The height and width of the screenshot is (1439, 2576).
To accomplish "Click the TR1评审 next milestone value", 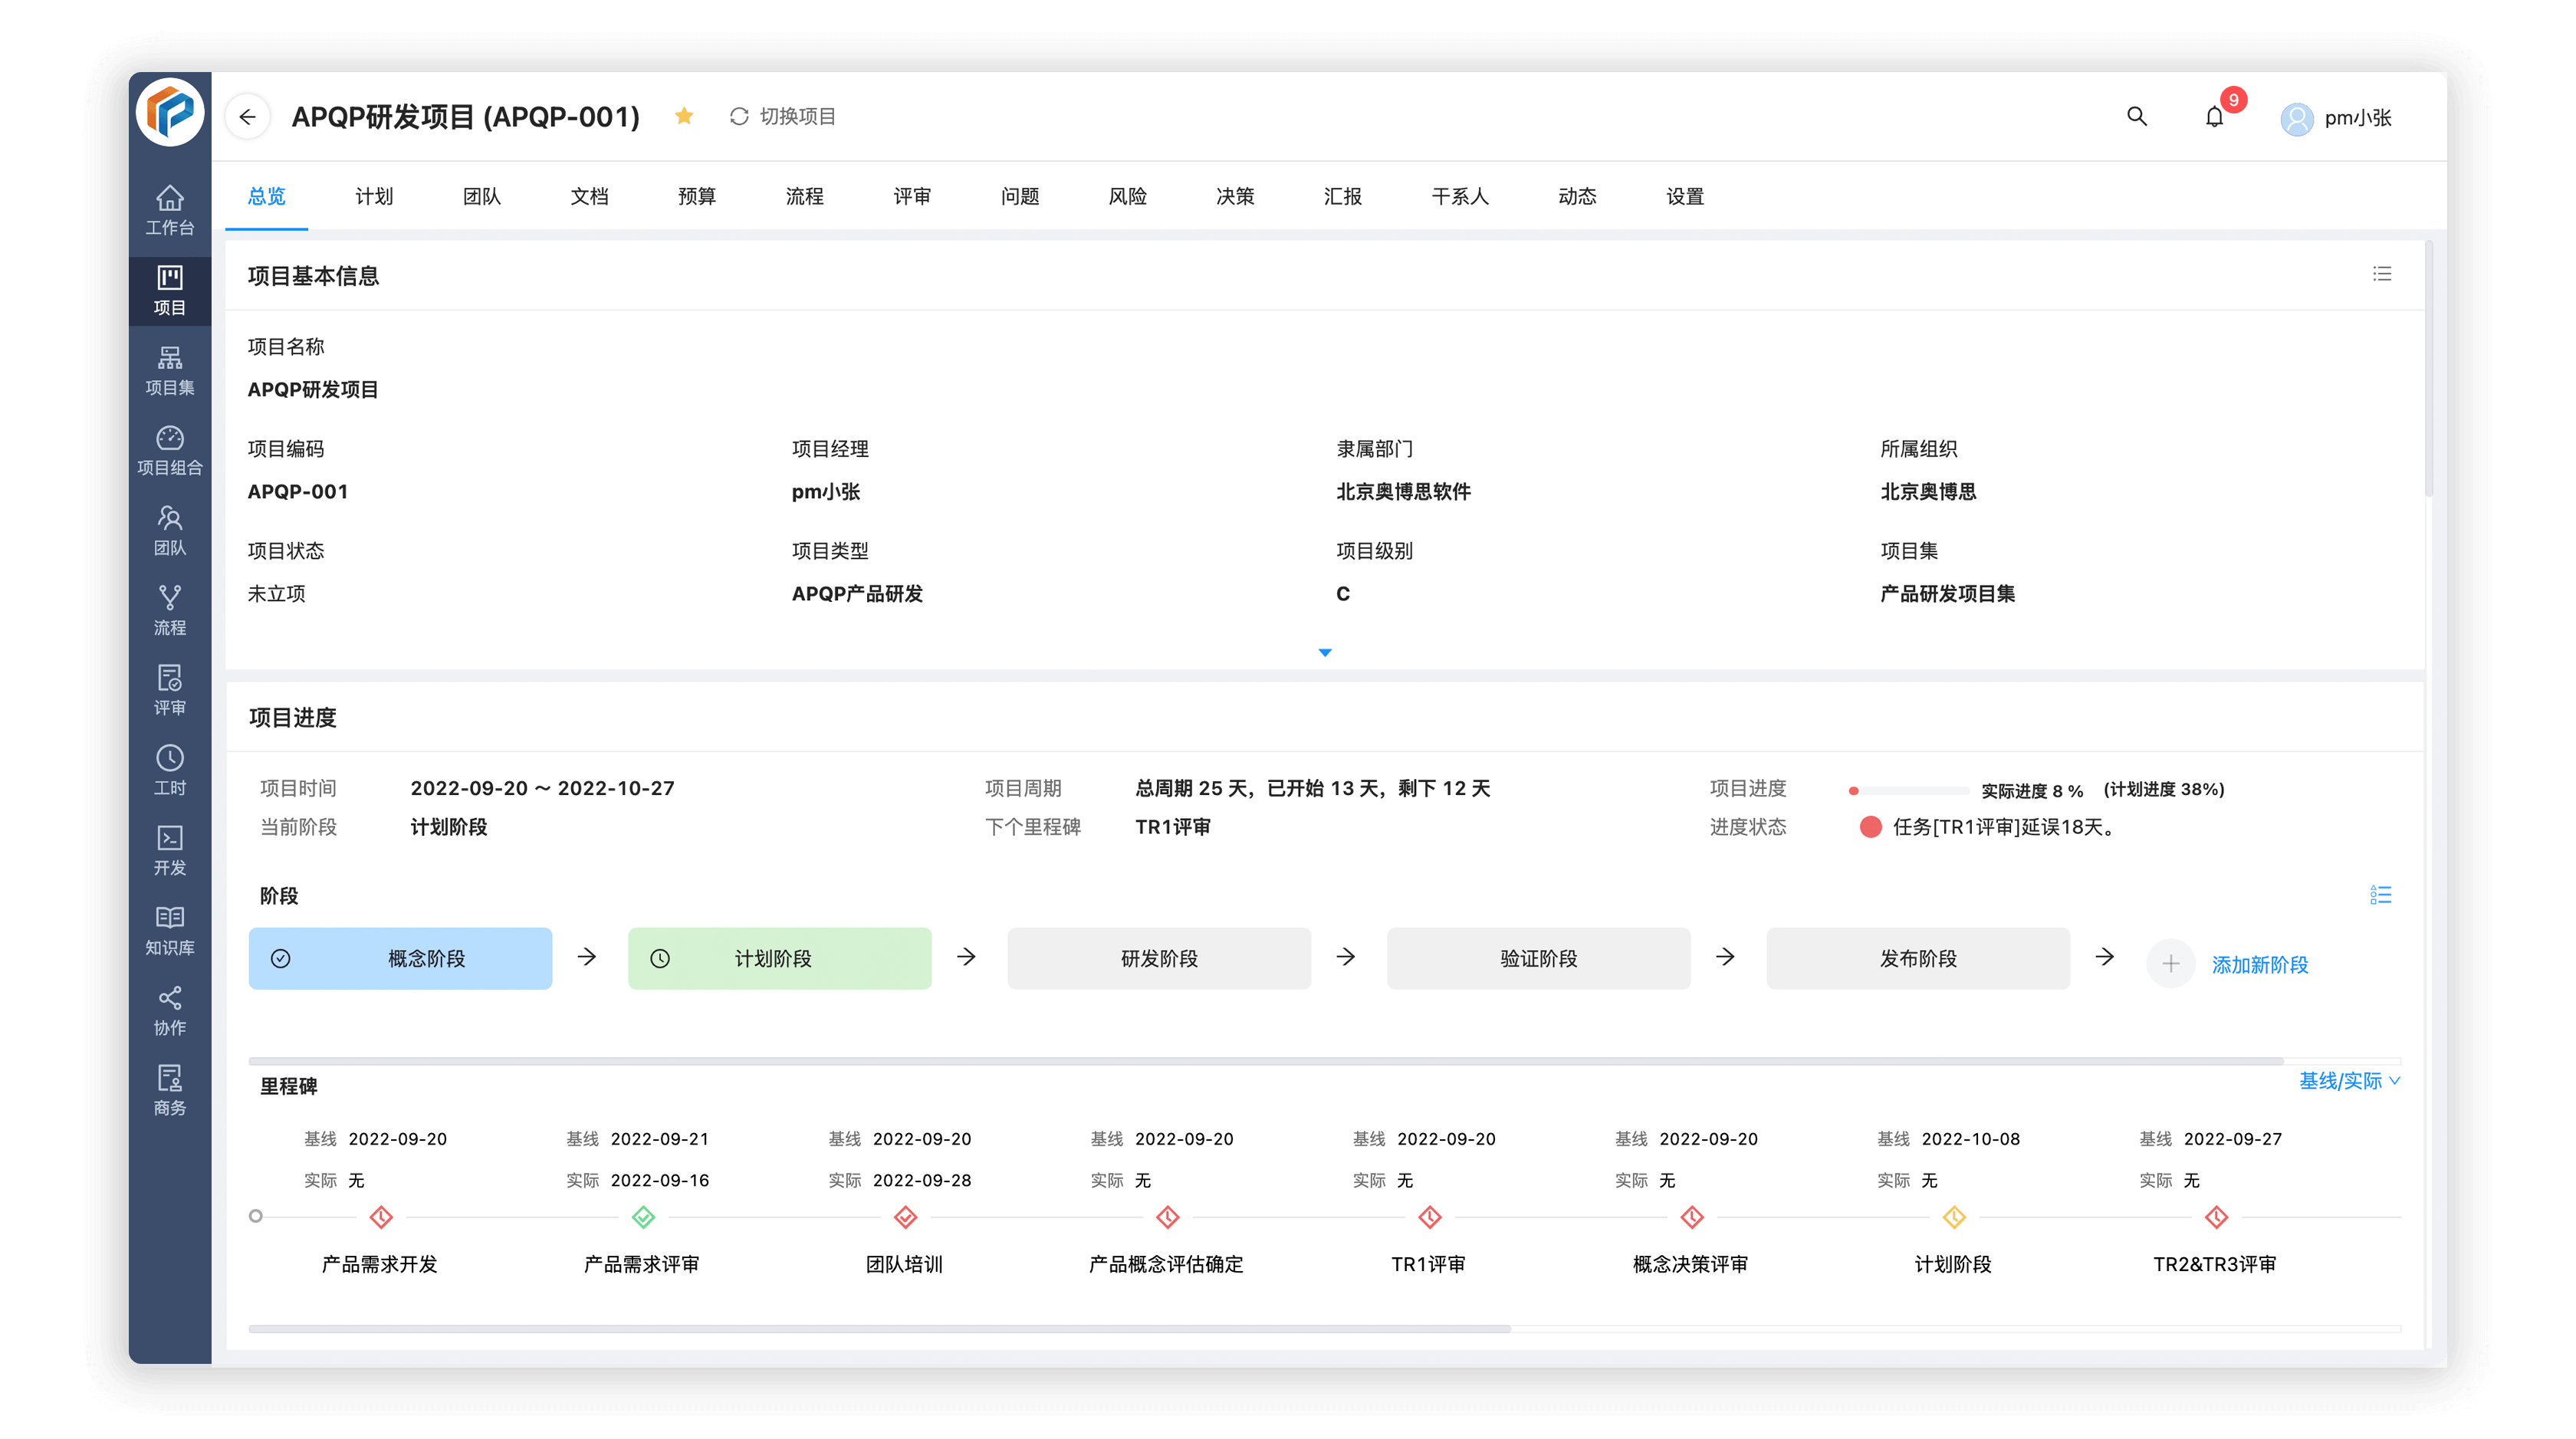I will click(x=1172, y=827).
